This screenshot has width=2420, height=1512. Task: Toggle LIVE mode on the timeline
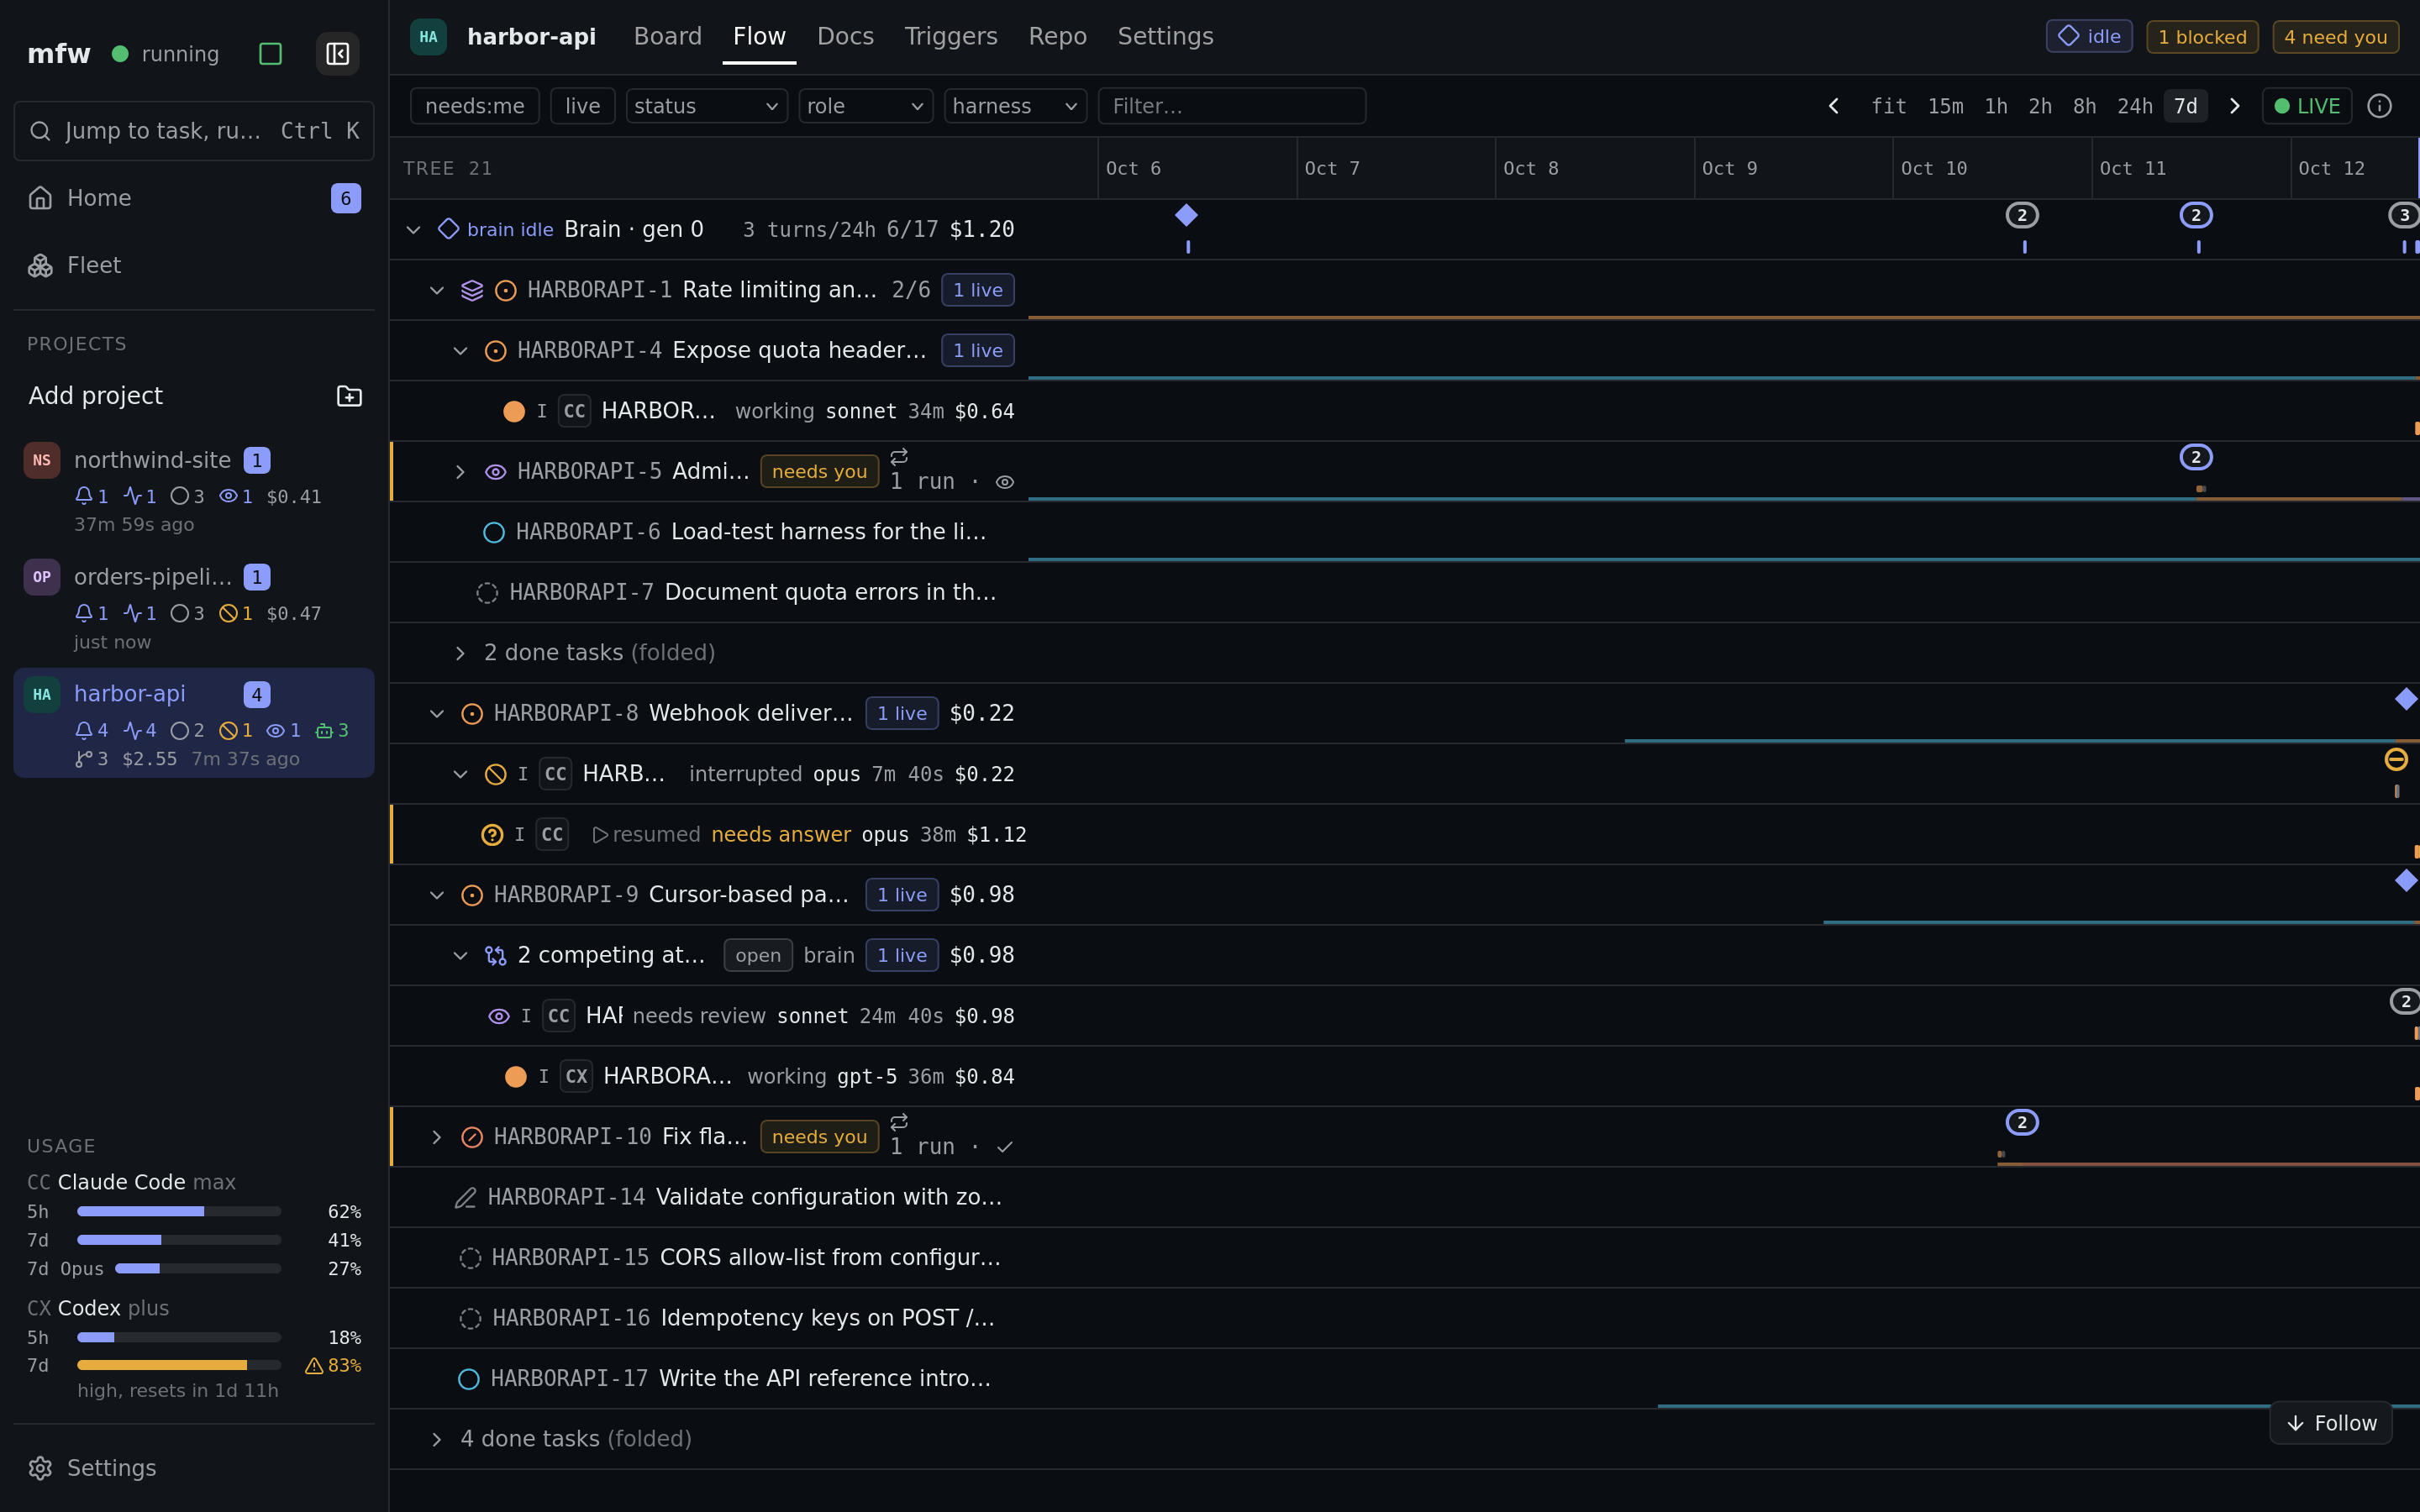(2308, 106)
